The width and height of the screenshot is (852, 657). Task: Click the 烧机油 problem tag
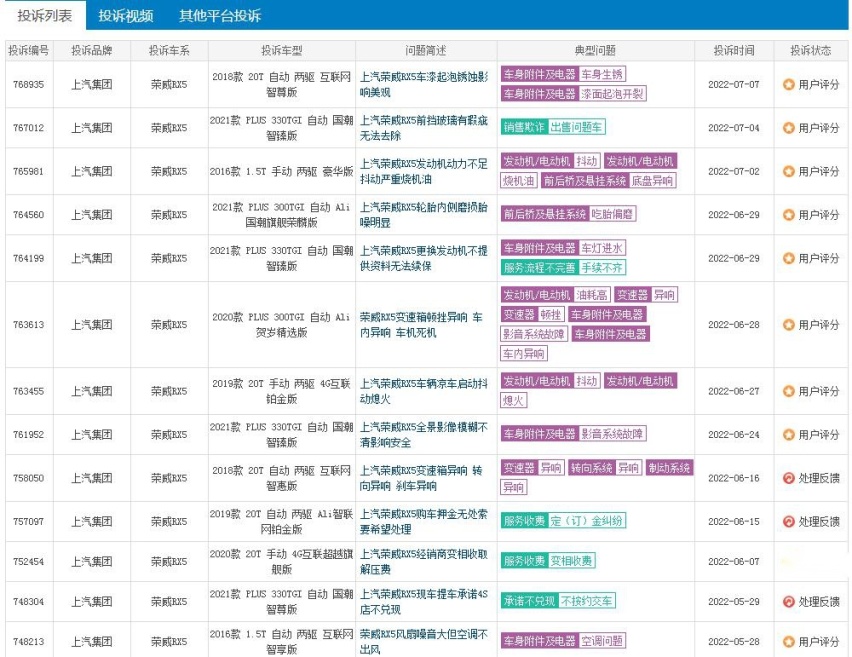click(x=518, y=180)
